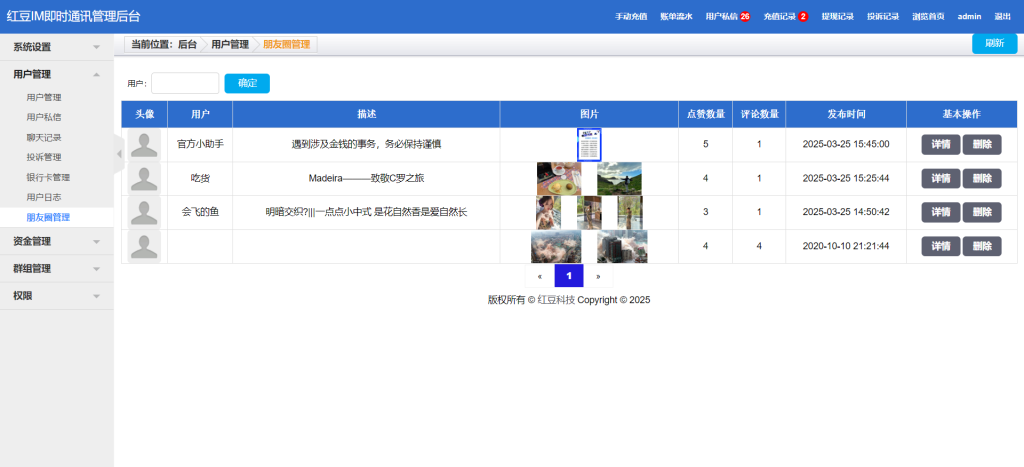
Task: Click the 刷新 button
Action: [994, 44]
